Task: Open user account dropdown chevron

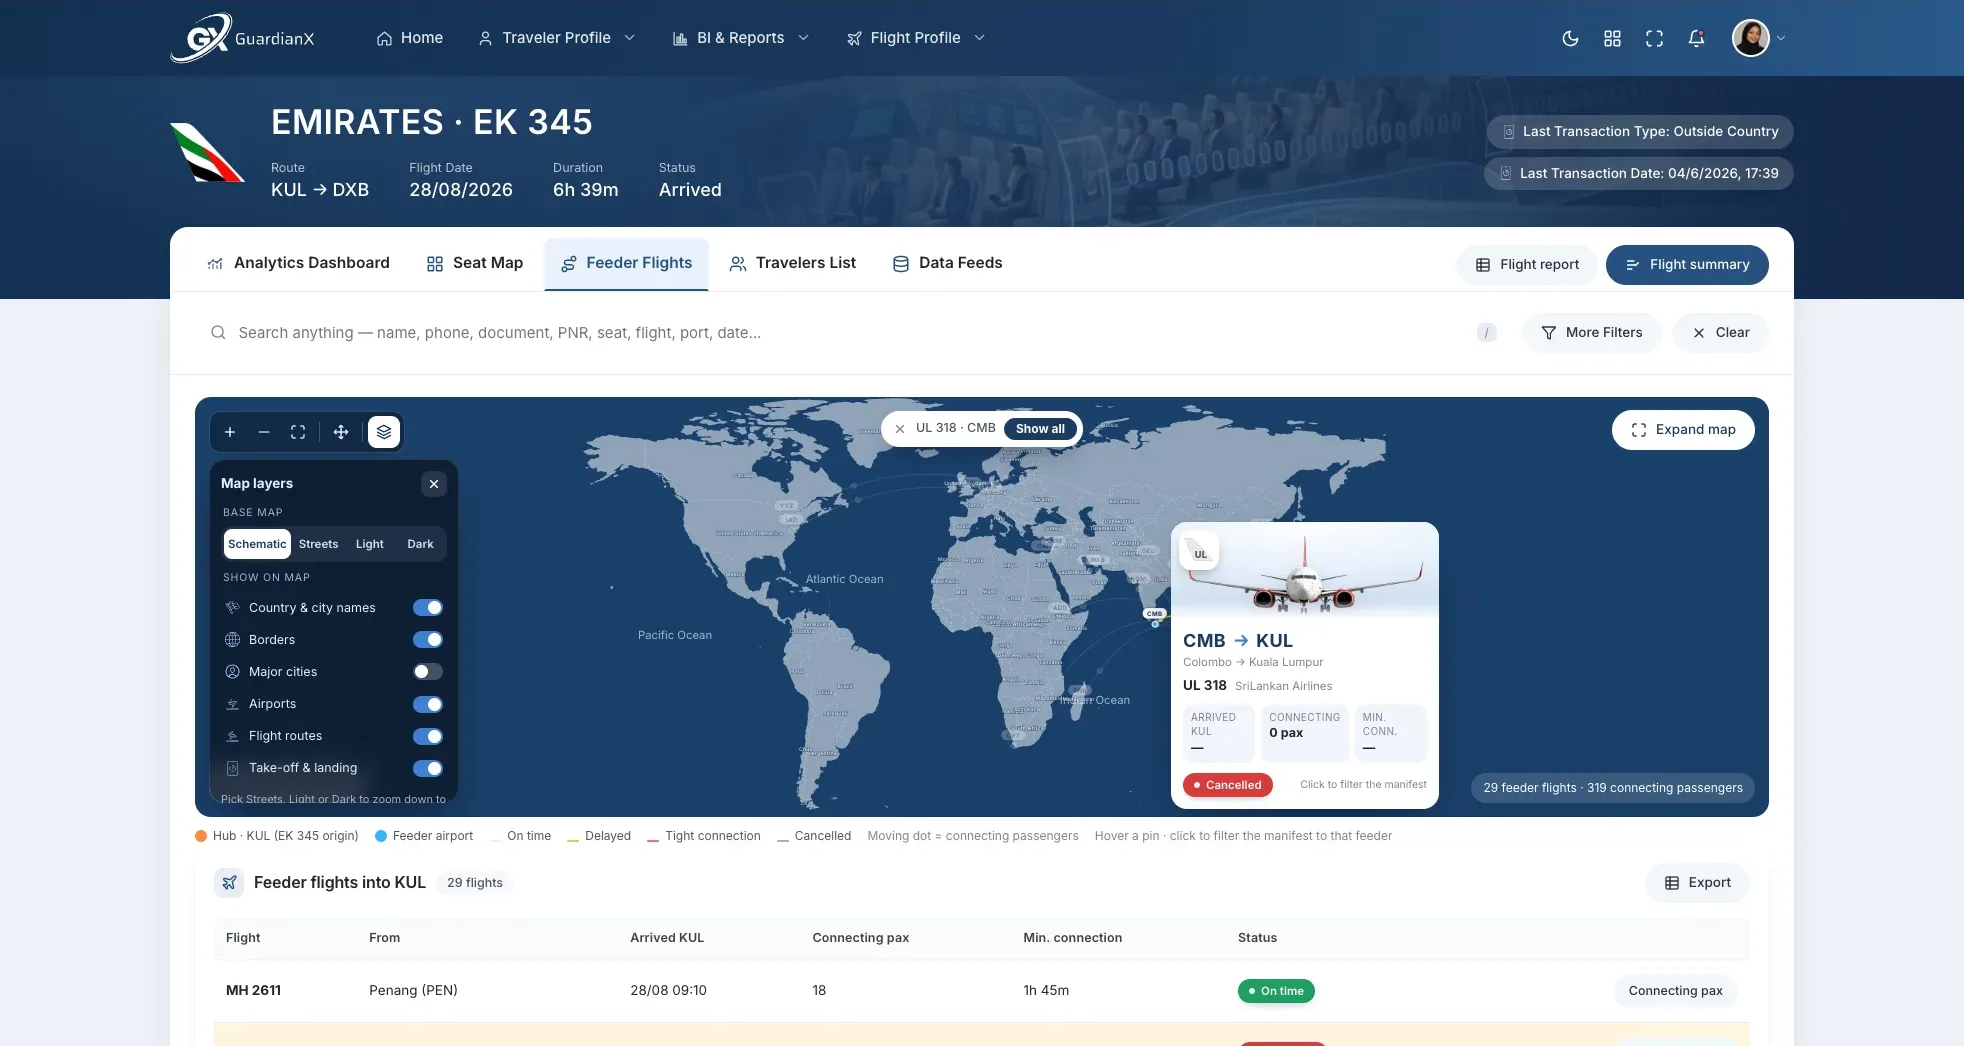Action: [x=1781, y=38]
